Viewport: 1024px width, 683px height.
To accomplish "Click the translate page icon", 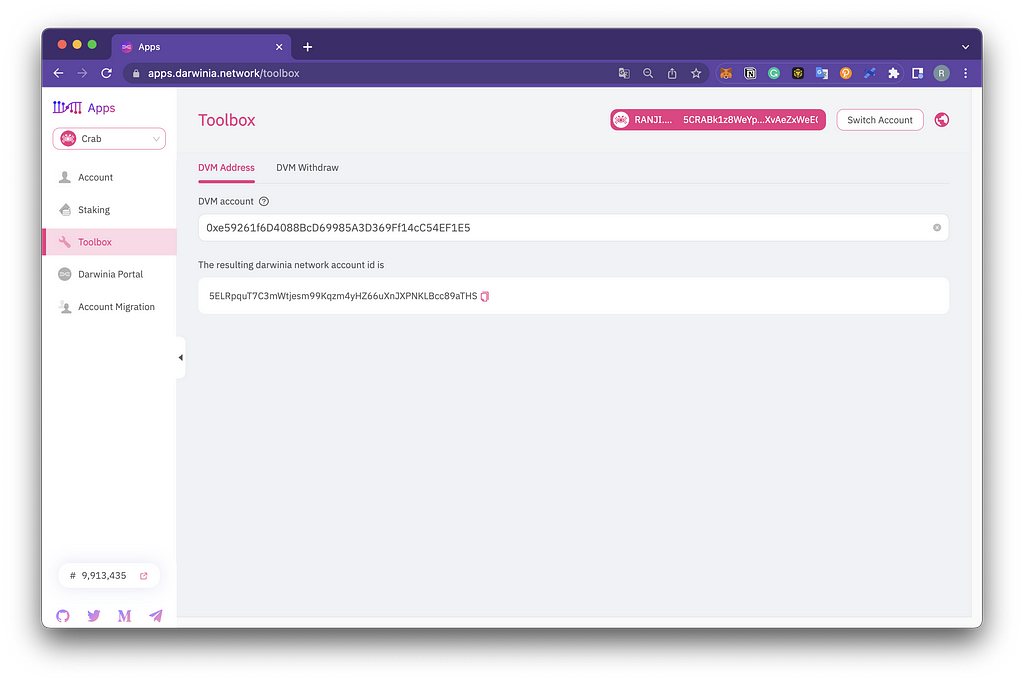I will (624, 73).
